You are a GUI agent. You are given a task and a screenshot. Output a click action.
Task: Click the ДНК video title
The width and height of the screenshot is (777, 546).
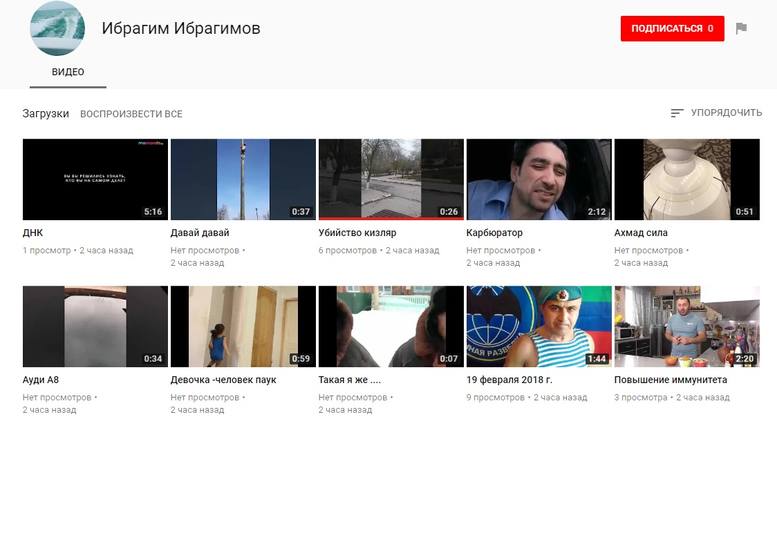pos(33,232)
